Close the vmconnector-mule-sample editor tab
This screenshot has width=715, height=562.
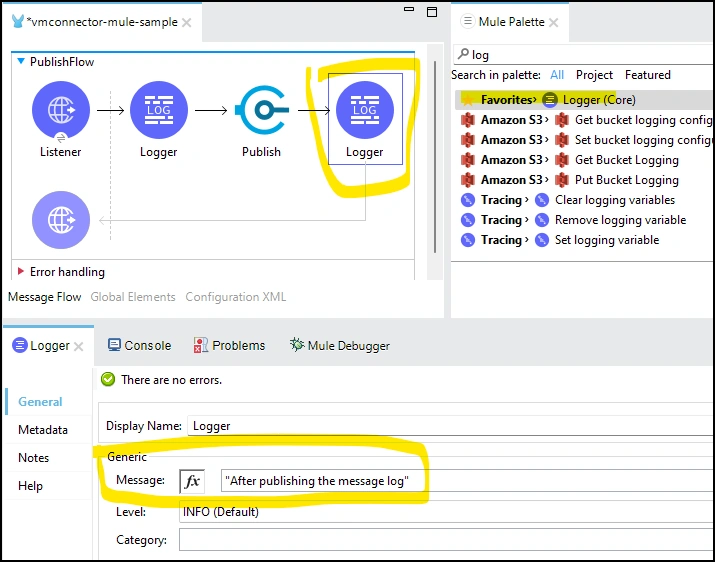(187, 22)
